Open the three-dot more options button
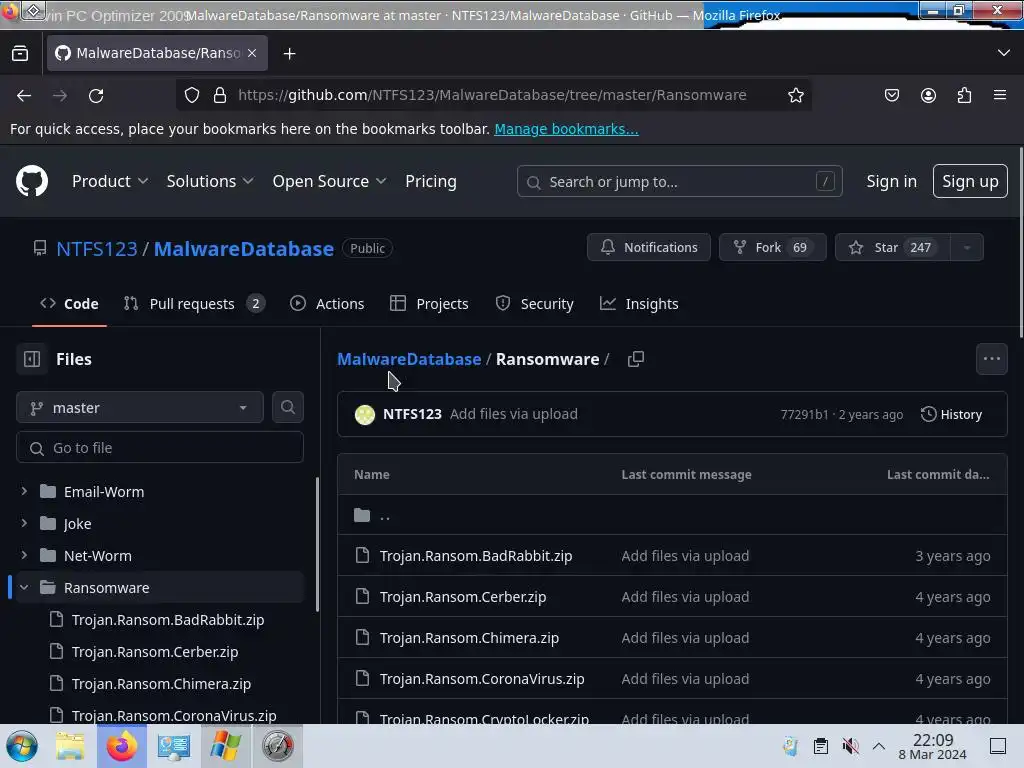Viewport: 1024px width, 768px height. [991, 359]
